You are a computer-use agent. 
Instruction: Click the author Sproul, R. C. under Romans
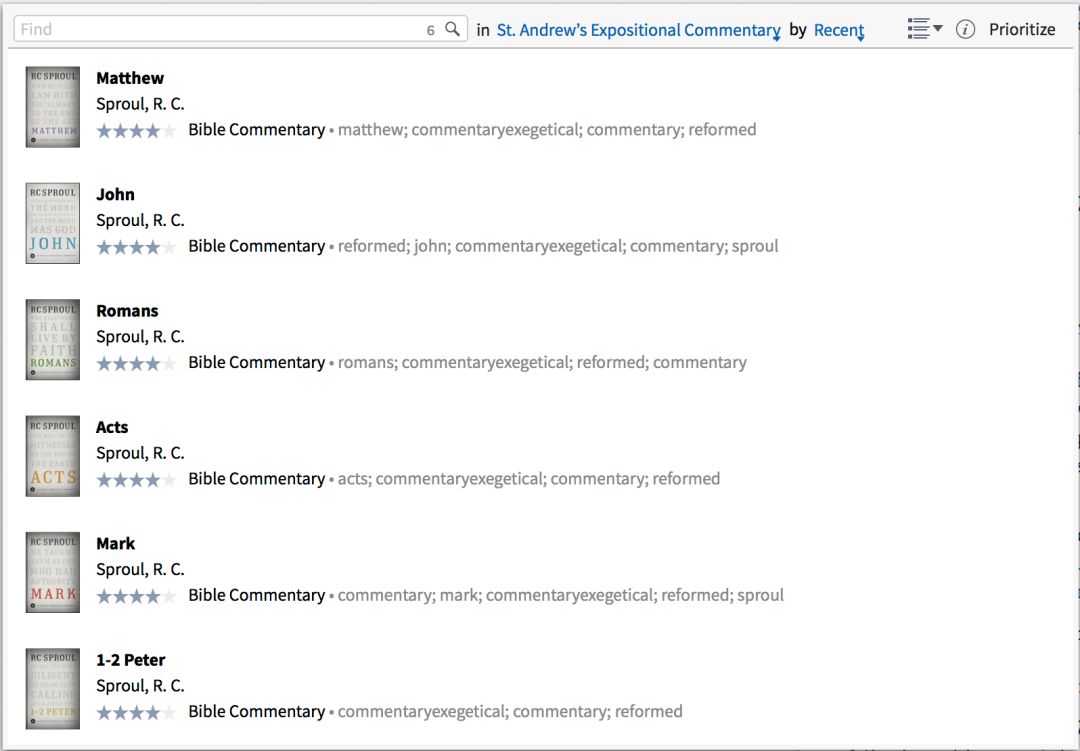pyautogui.click(x=141, y=337)
